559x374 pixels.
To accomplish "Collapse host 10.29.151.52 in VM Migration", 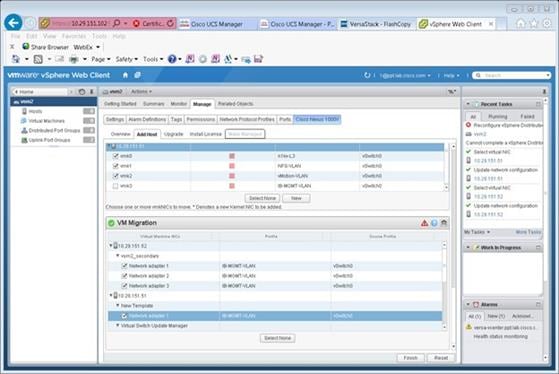I will coord(111,246).
